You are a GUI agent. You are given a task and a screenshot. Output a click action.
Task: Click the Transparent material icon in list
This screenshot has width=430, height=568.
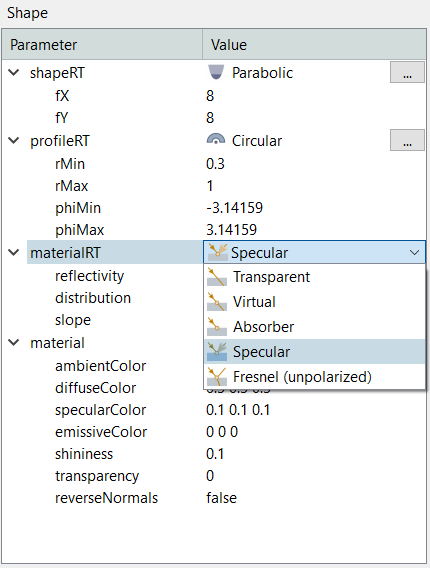[217, 277]
